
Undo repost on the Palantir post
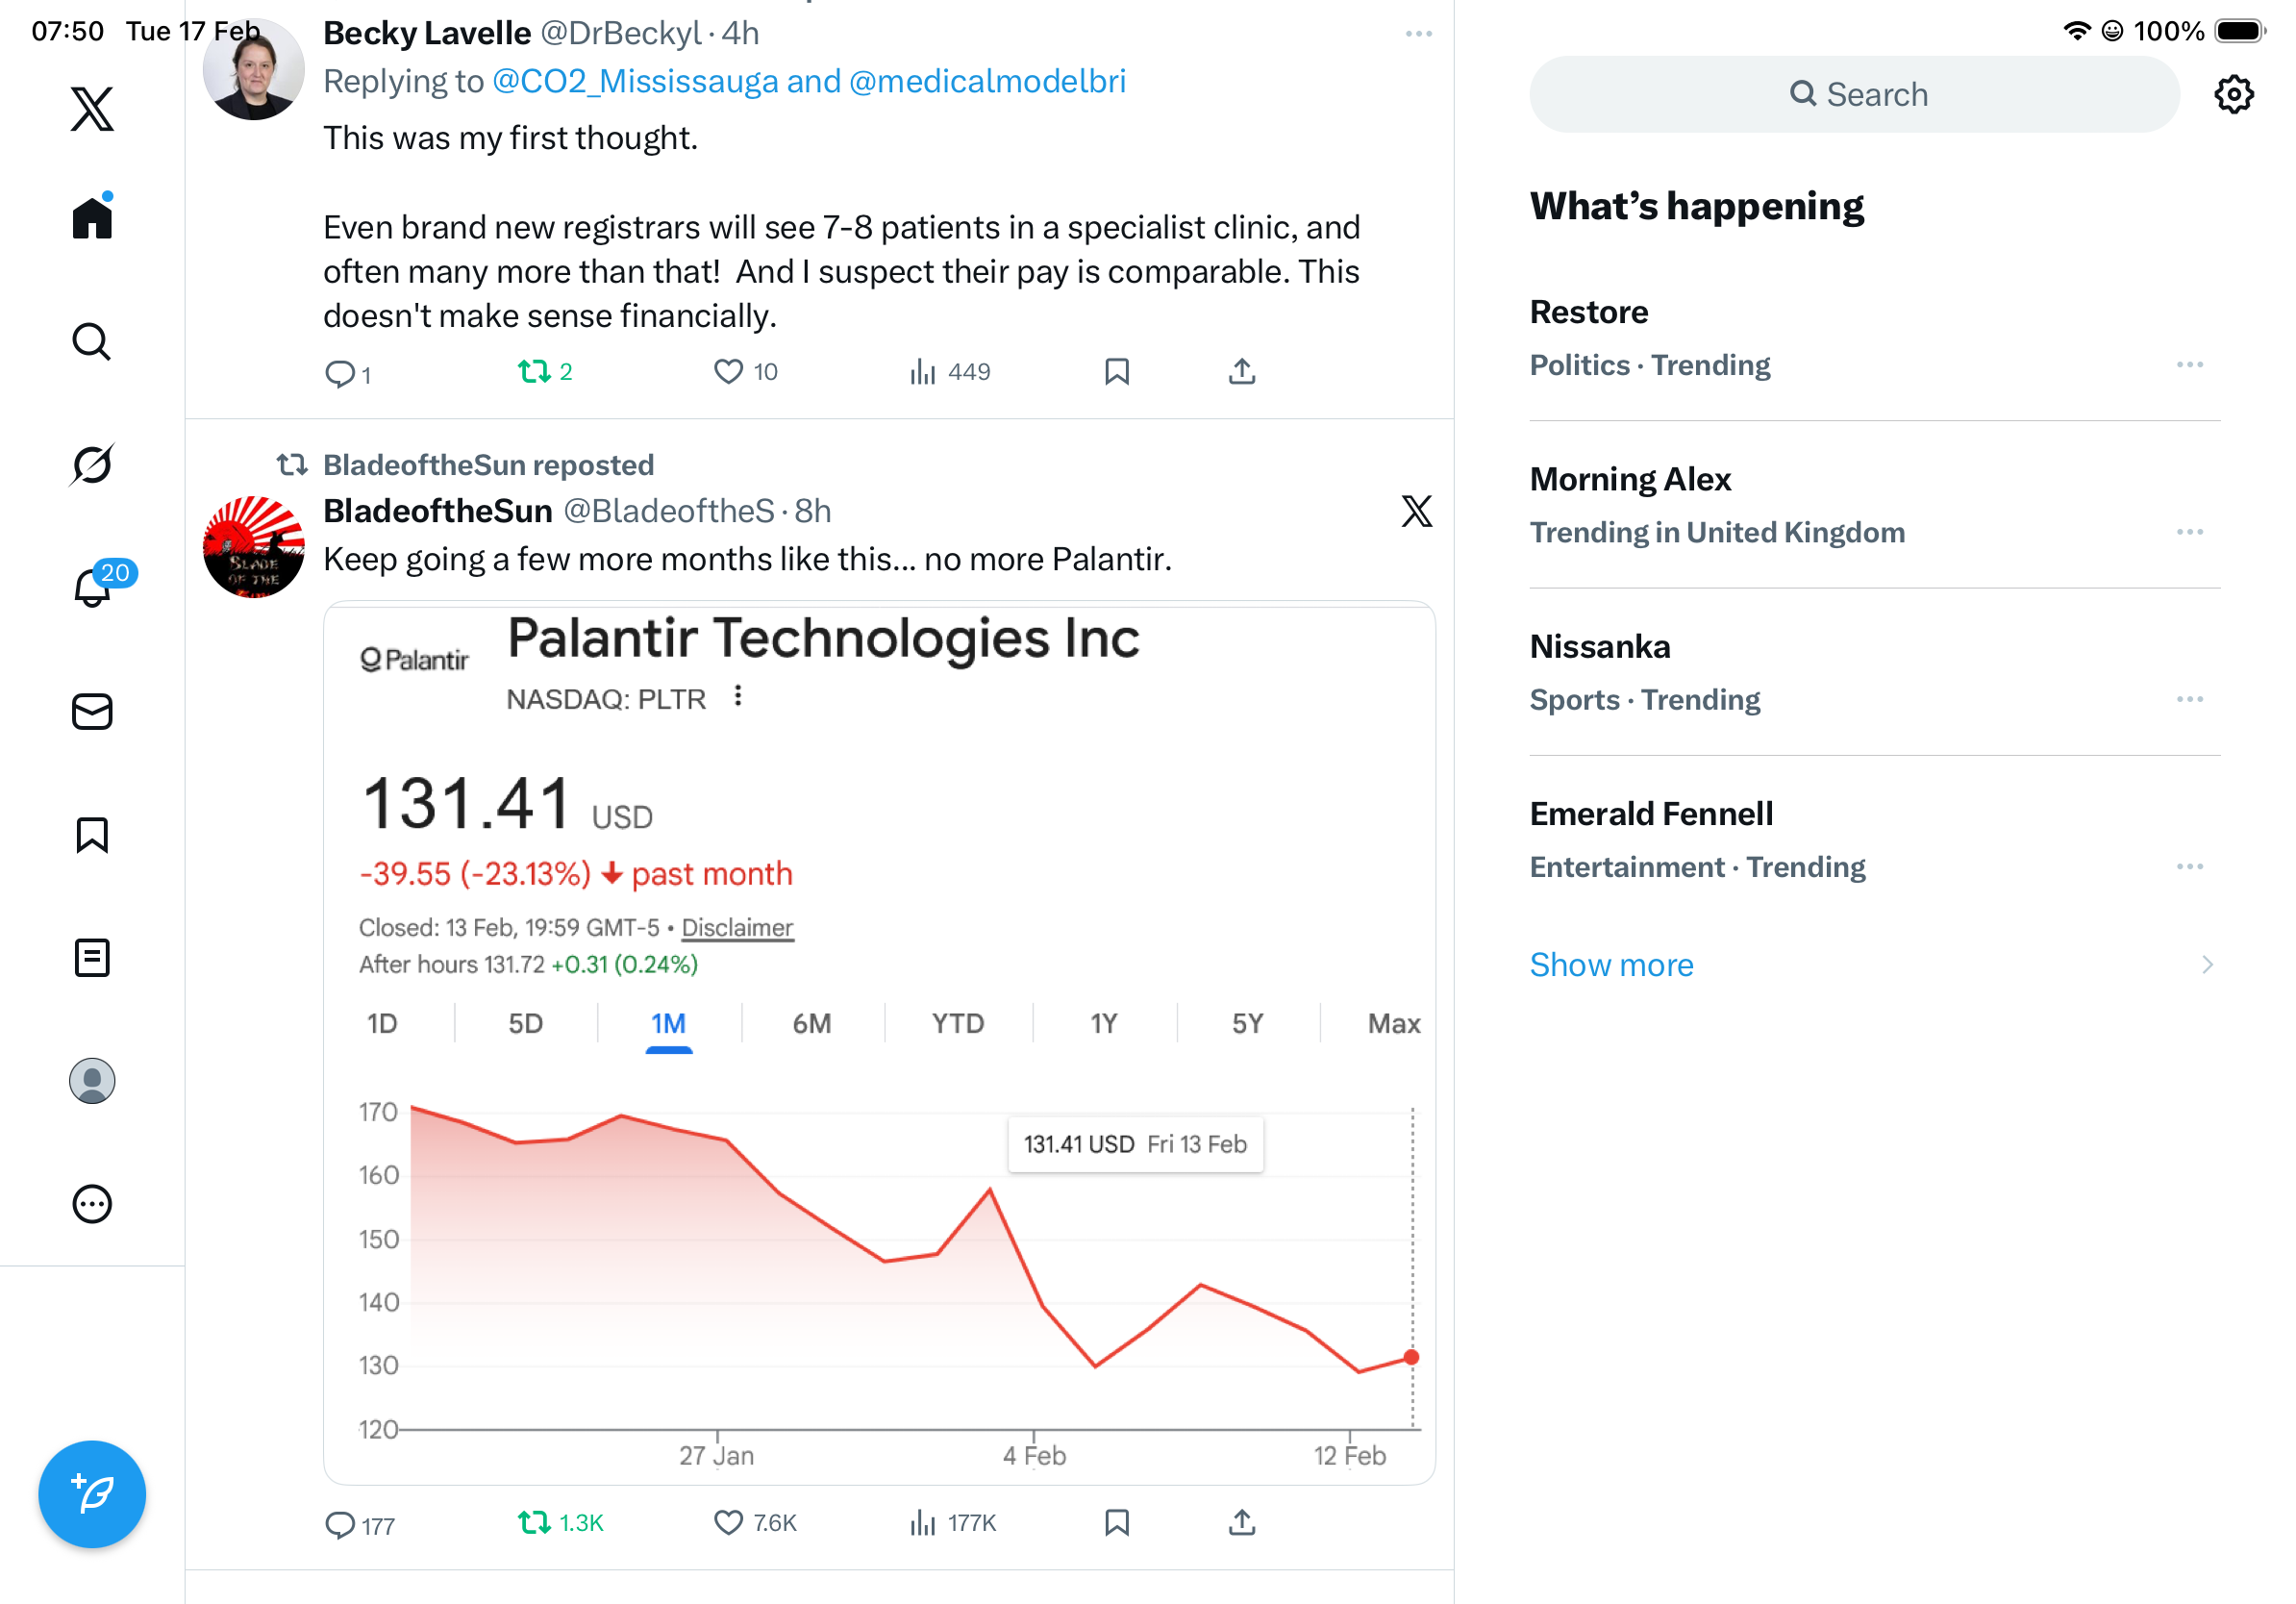pos(535,1522)
